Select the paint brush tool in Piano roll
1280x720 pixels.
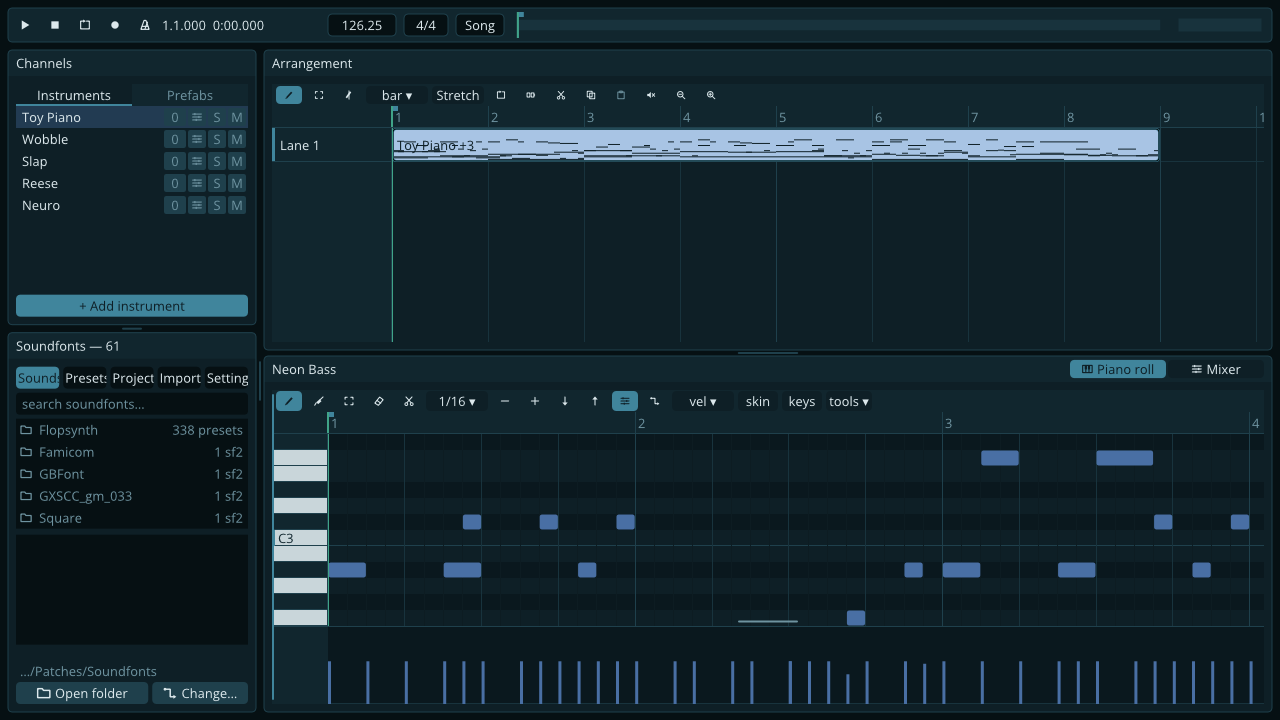pyautogui.click(x=319, y=401)
